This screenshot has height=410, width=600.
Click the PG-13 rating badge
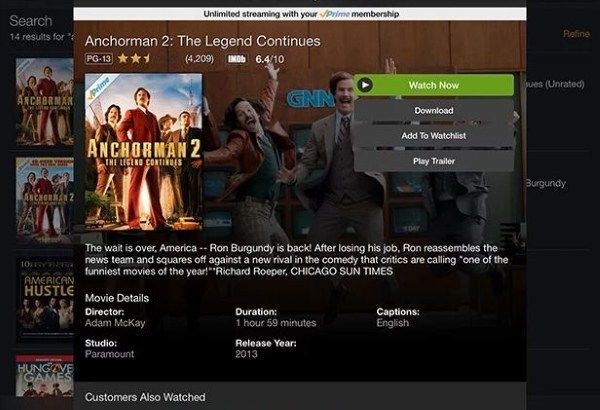[x=99, y=59]
